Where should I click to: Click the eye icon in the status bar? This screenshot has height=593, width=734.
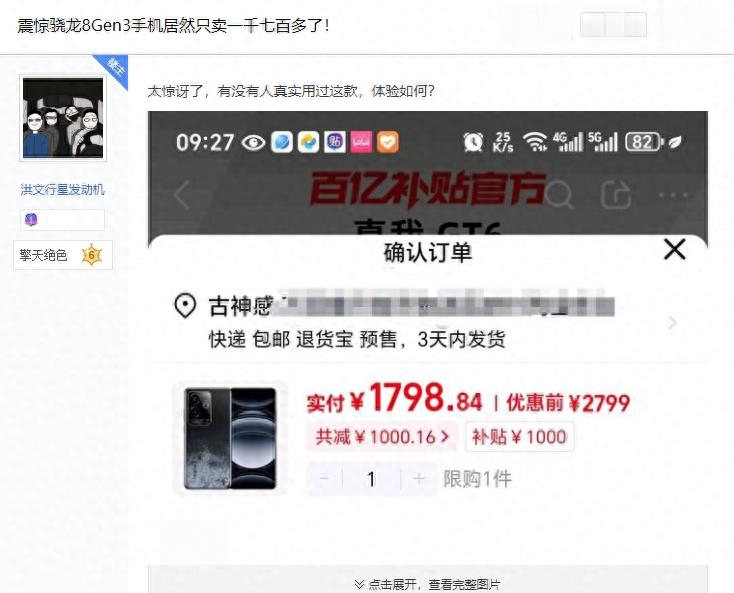(x=253, y=142)
